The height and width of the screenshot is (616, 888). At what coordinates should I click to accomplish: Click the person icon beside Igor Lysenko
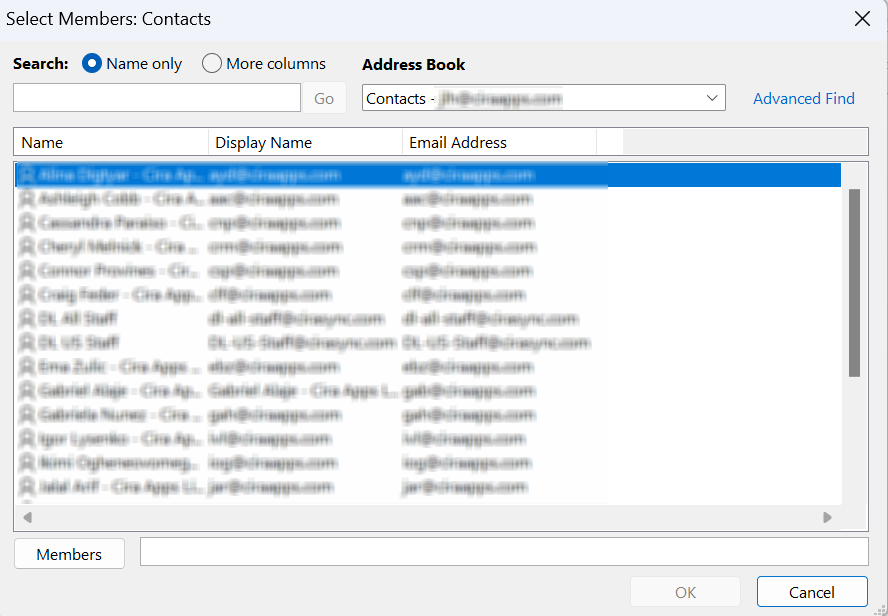pos(25,439)
